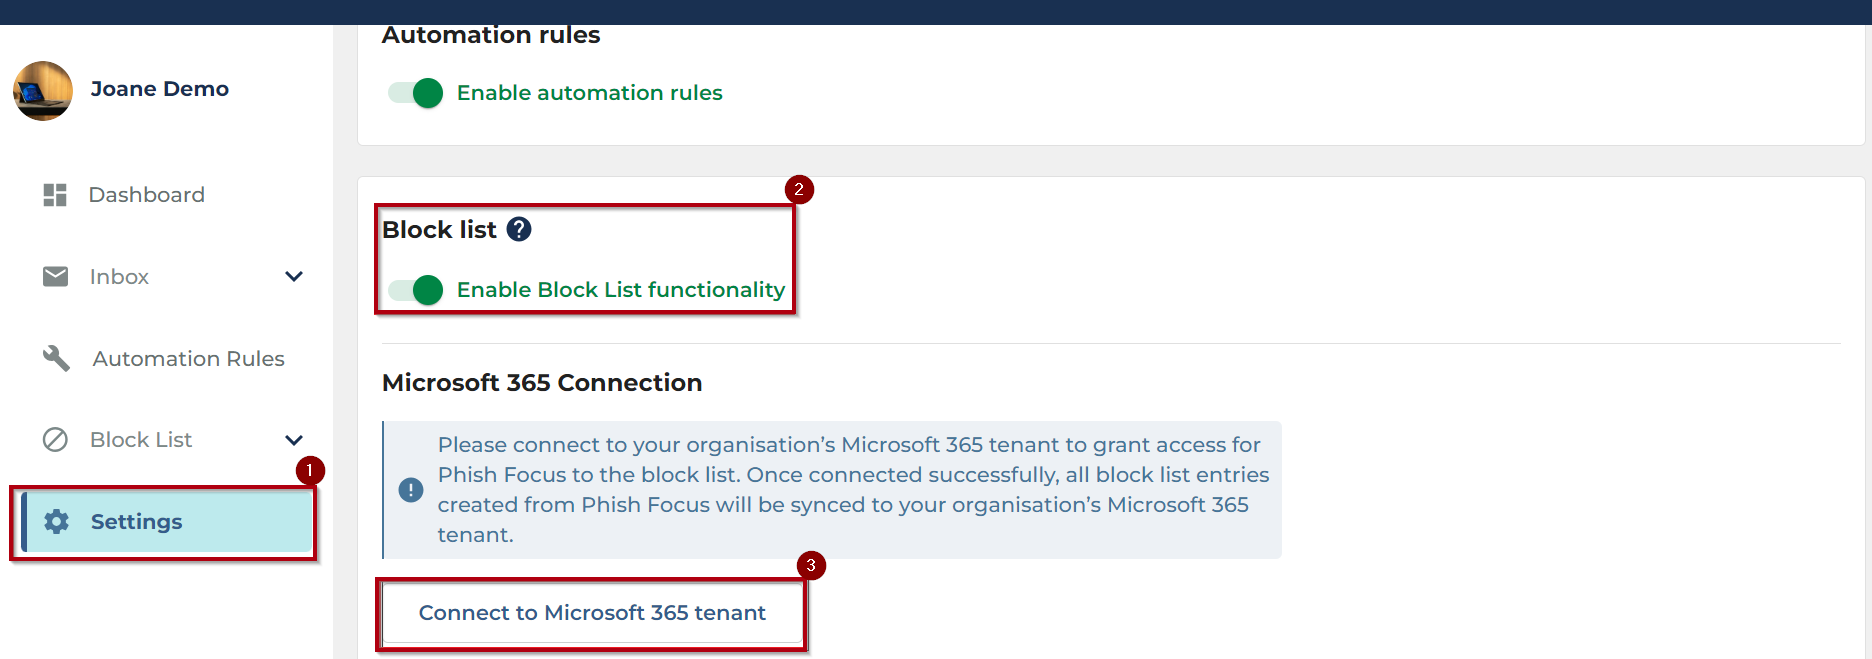
Task: Expand the Inbox submenu chevron
Action: [x=294, y=277]
